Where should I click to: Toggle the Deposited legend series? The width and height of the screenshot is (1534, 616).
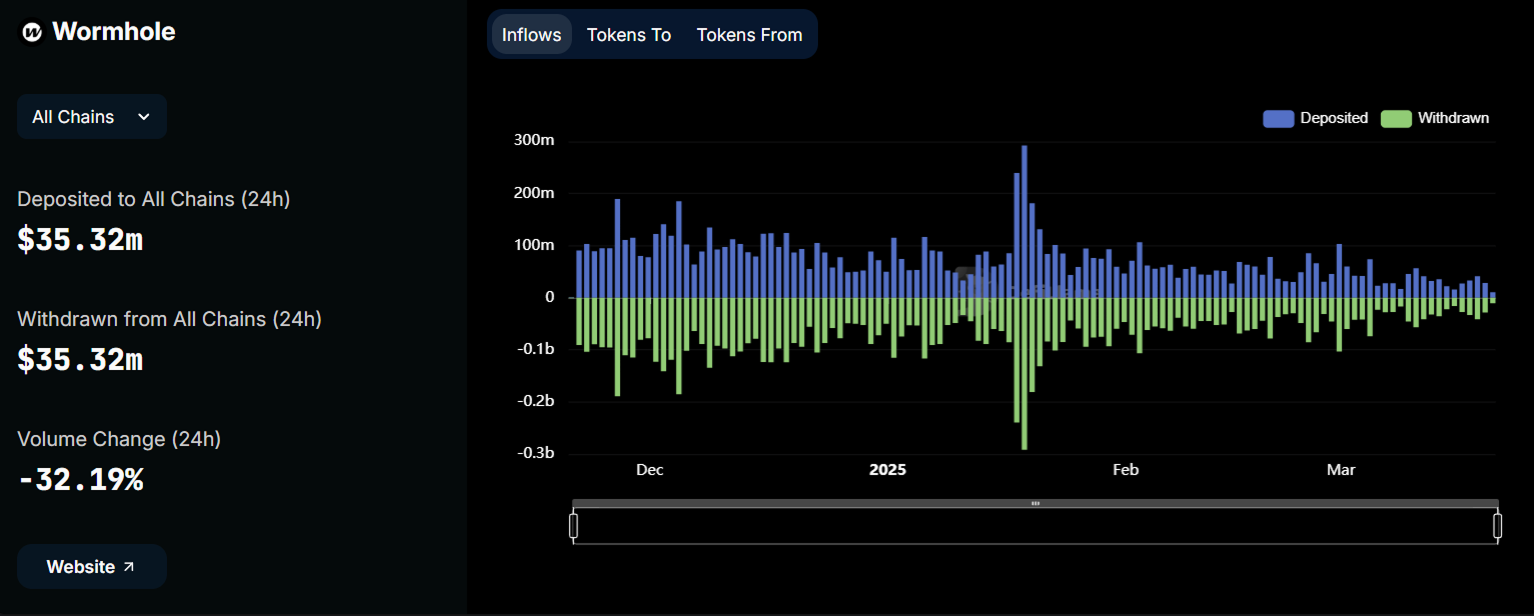[x=1315, y=118]
